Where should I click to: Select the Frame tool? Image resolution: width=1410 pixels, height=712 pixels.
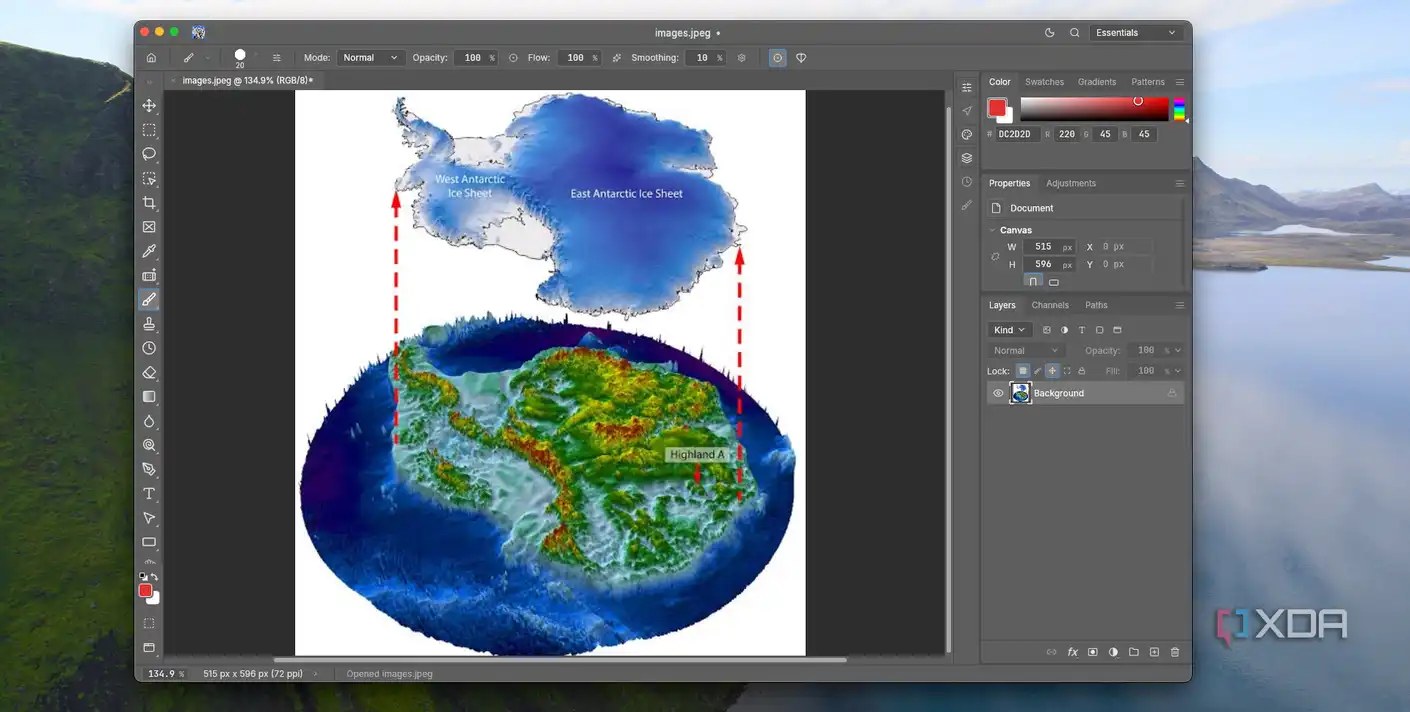pos(149,227)
